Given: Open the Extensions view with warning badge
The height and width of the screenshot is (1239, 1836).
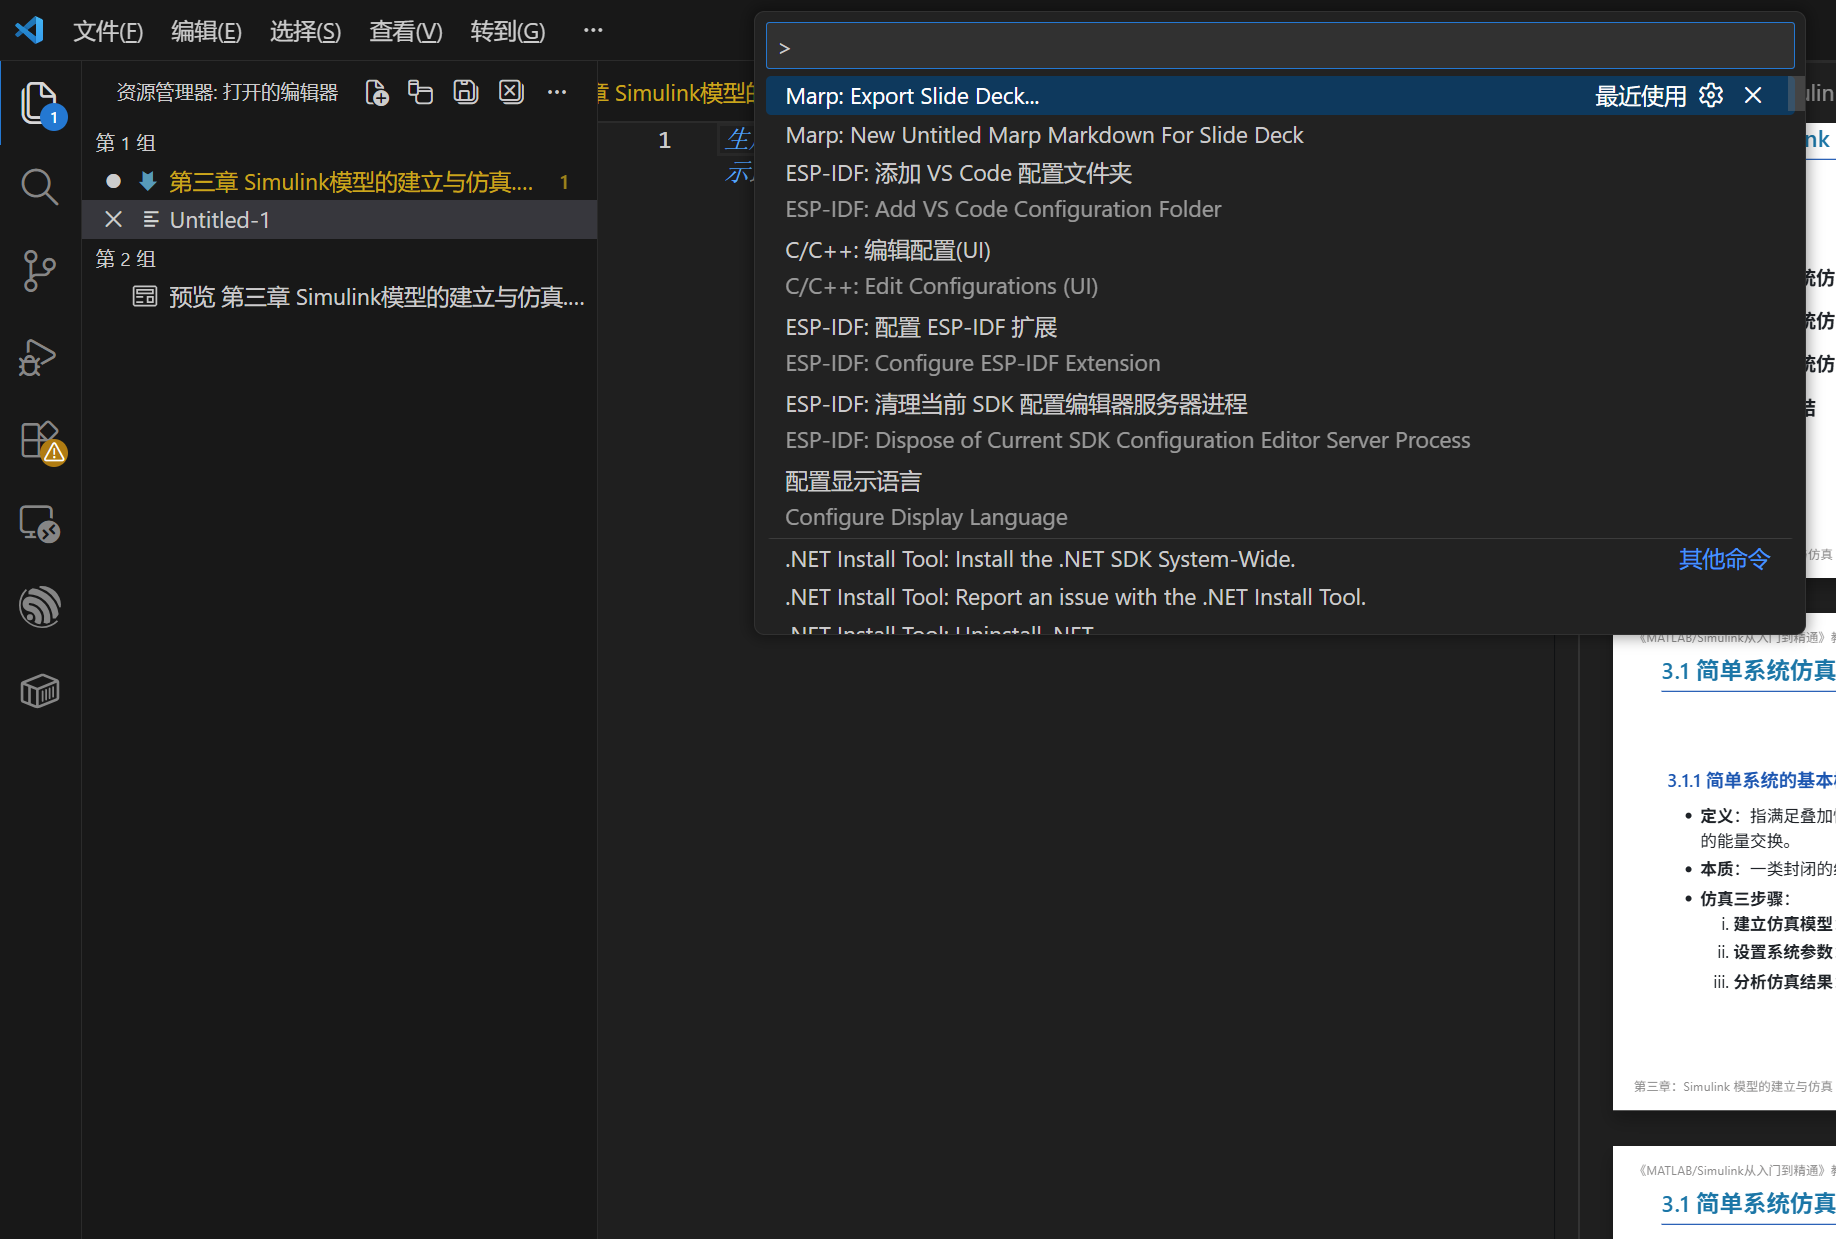Looking at the screenshot, I should [40, 440].
